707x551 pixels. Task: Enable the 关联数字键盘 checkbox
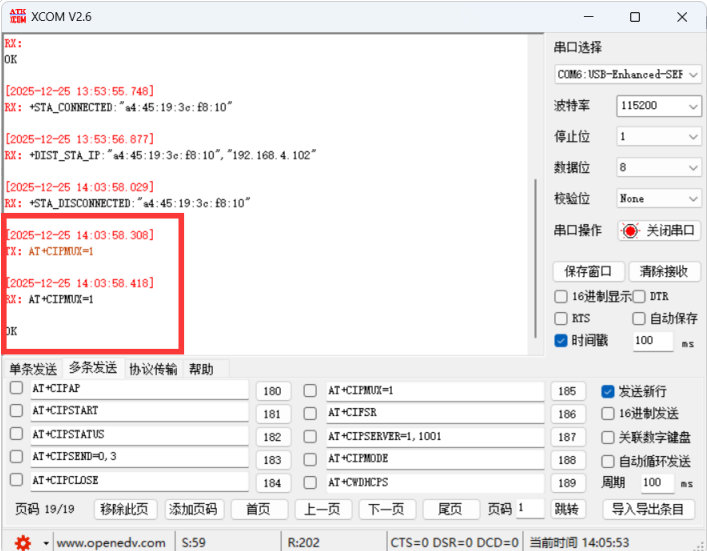coord(608,437)
